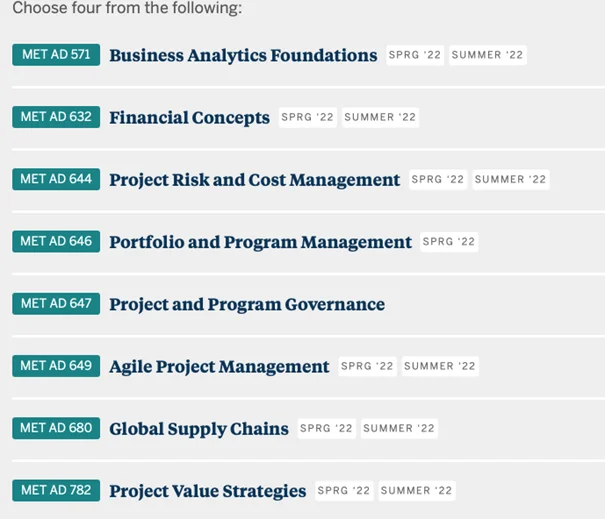Select SPRG '22 tag for Portfolio and Program Management
Viewport: 605px width, 519px height.
click(x=450, y=241)
